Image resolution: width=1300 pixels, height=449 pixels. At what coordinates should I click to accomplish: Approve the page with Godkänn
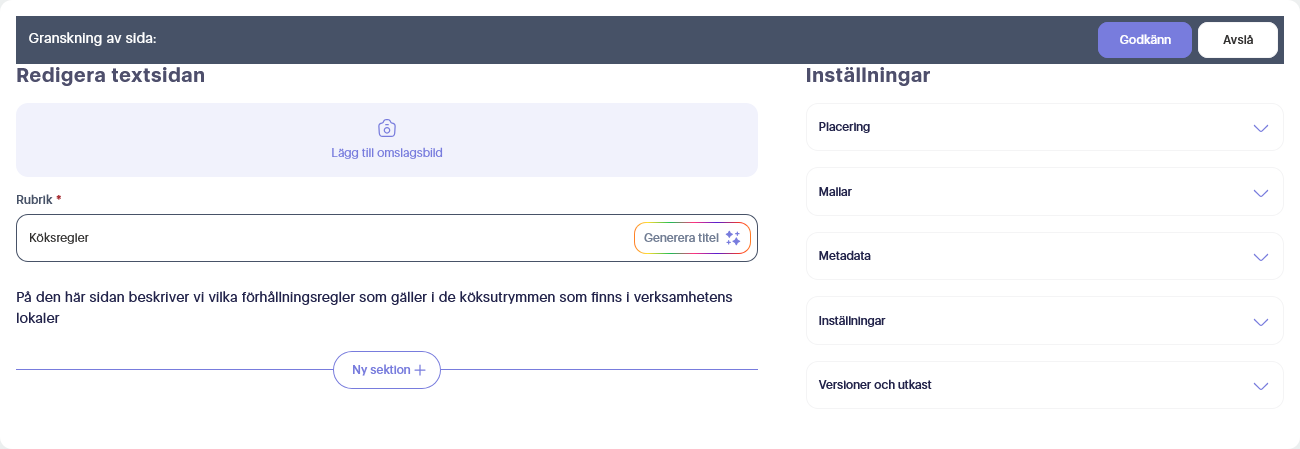coord(1145,40)
